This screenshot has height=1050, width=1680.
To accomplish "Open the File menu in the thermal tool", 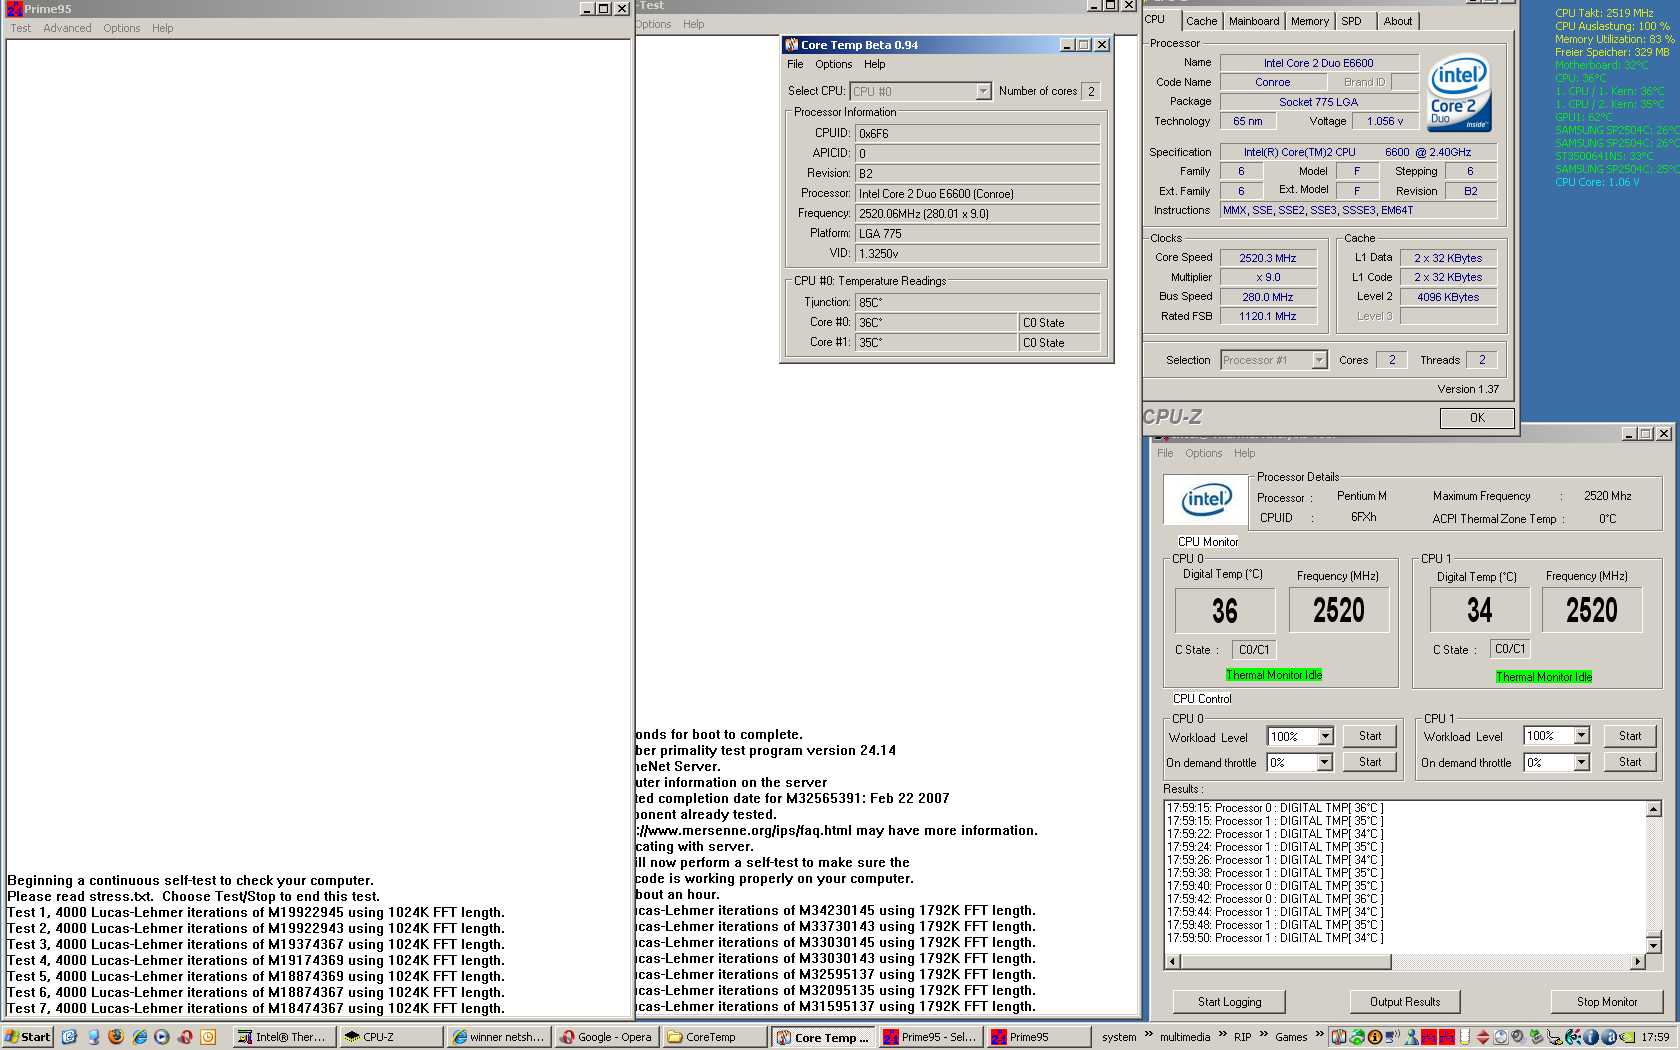I will click(1165, 453).
